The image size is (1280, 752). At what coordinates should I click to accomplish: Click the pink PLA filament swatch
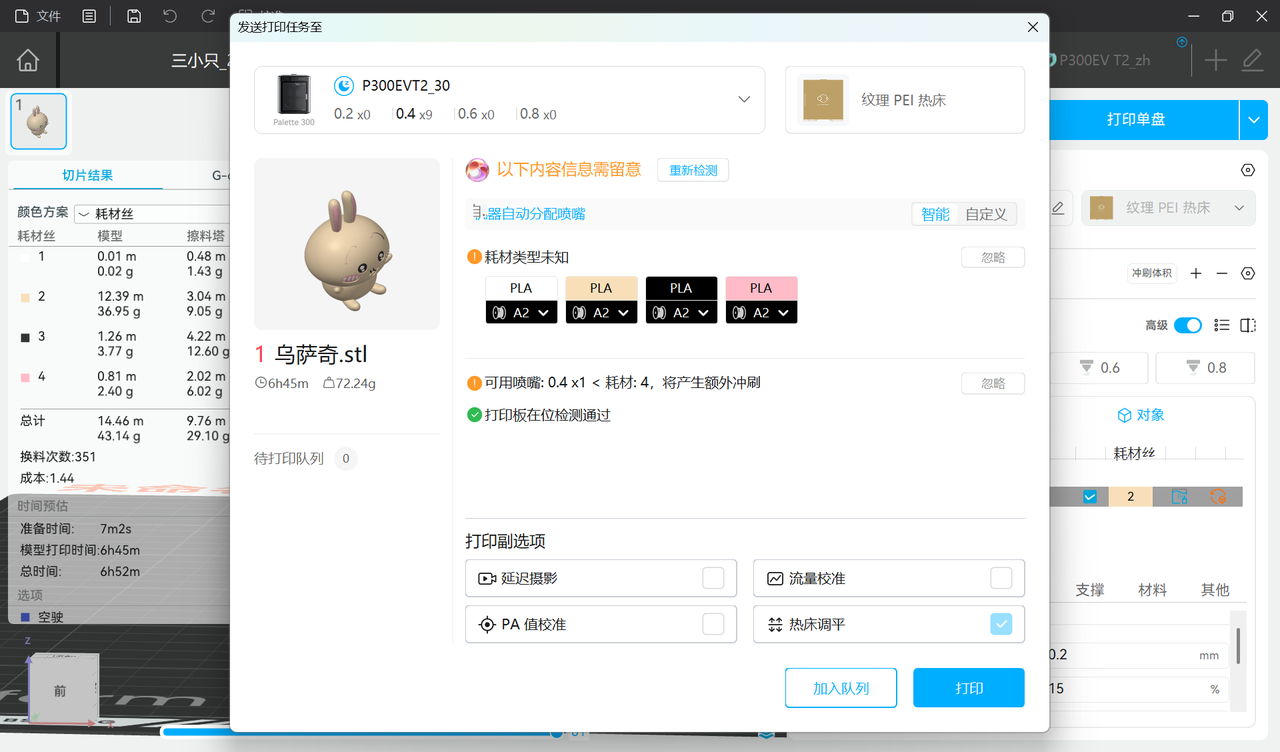coord(761,288)
